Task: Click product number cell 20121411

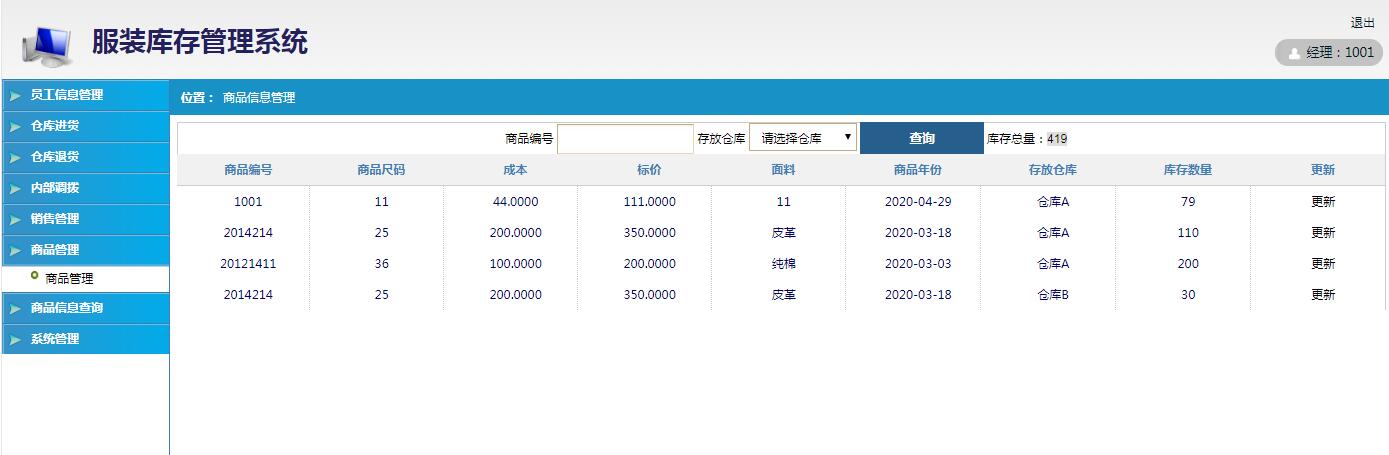Action: point(248,264)
